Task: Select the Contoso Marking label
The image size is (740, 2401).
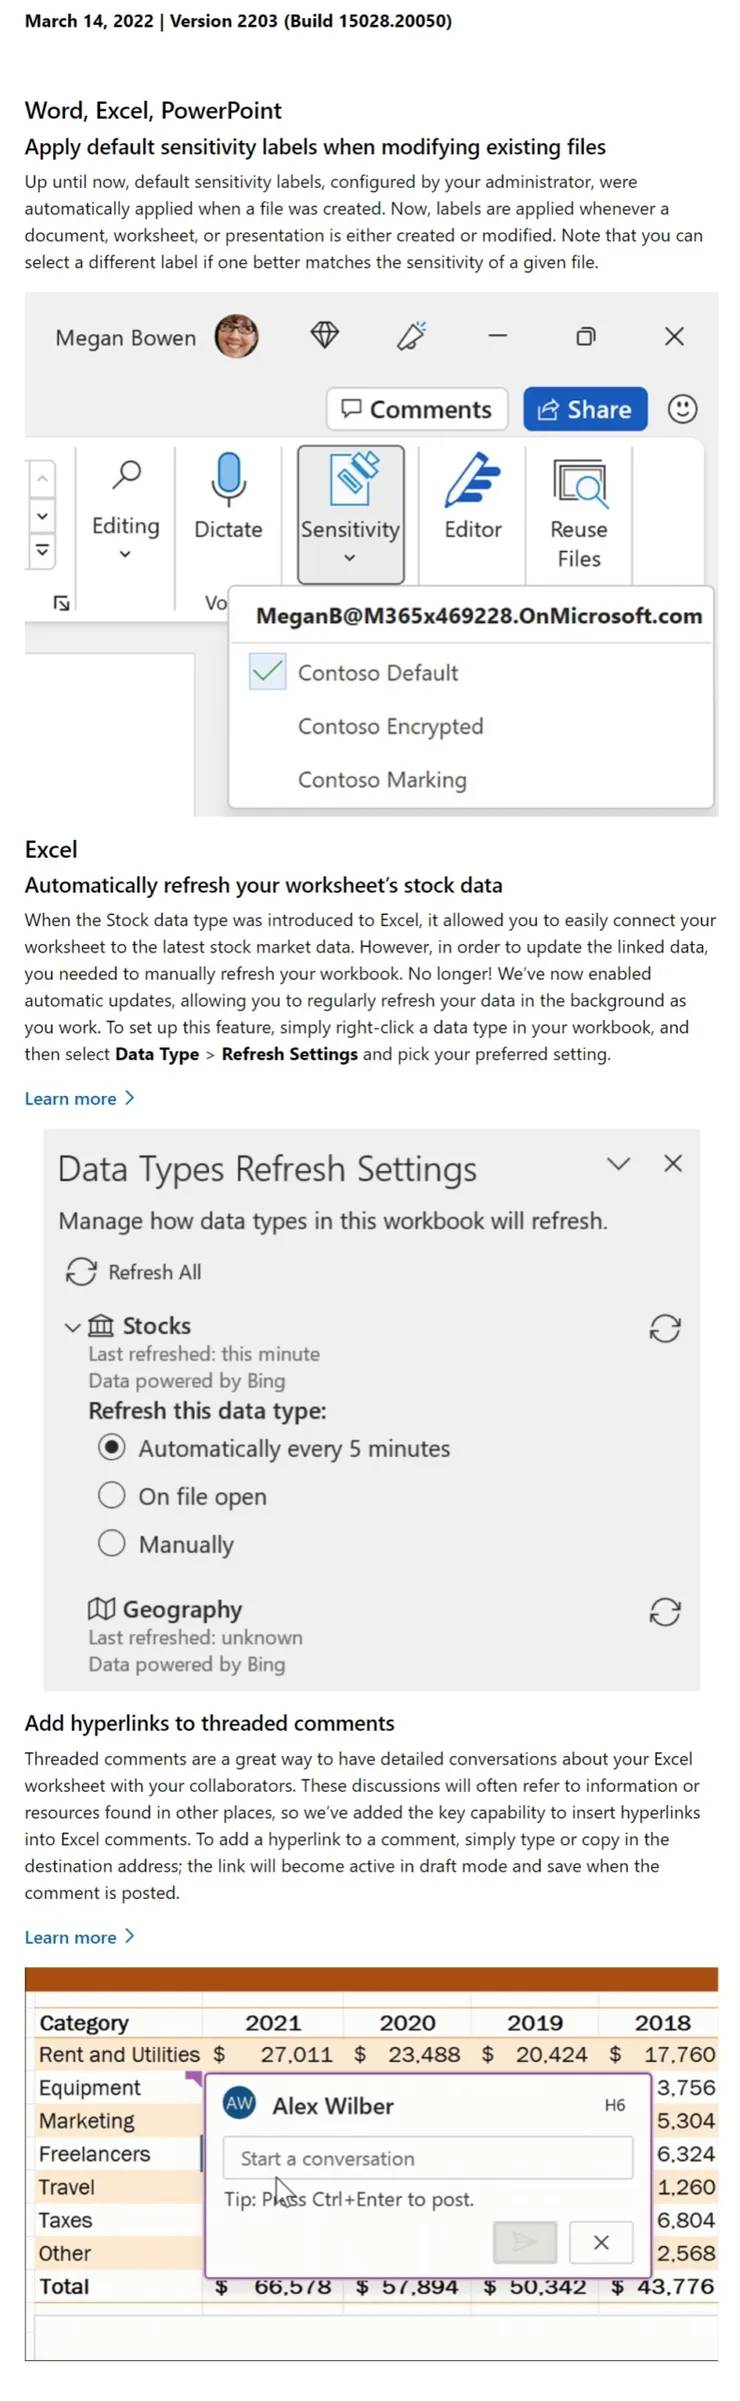Action: coord(381,779)
